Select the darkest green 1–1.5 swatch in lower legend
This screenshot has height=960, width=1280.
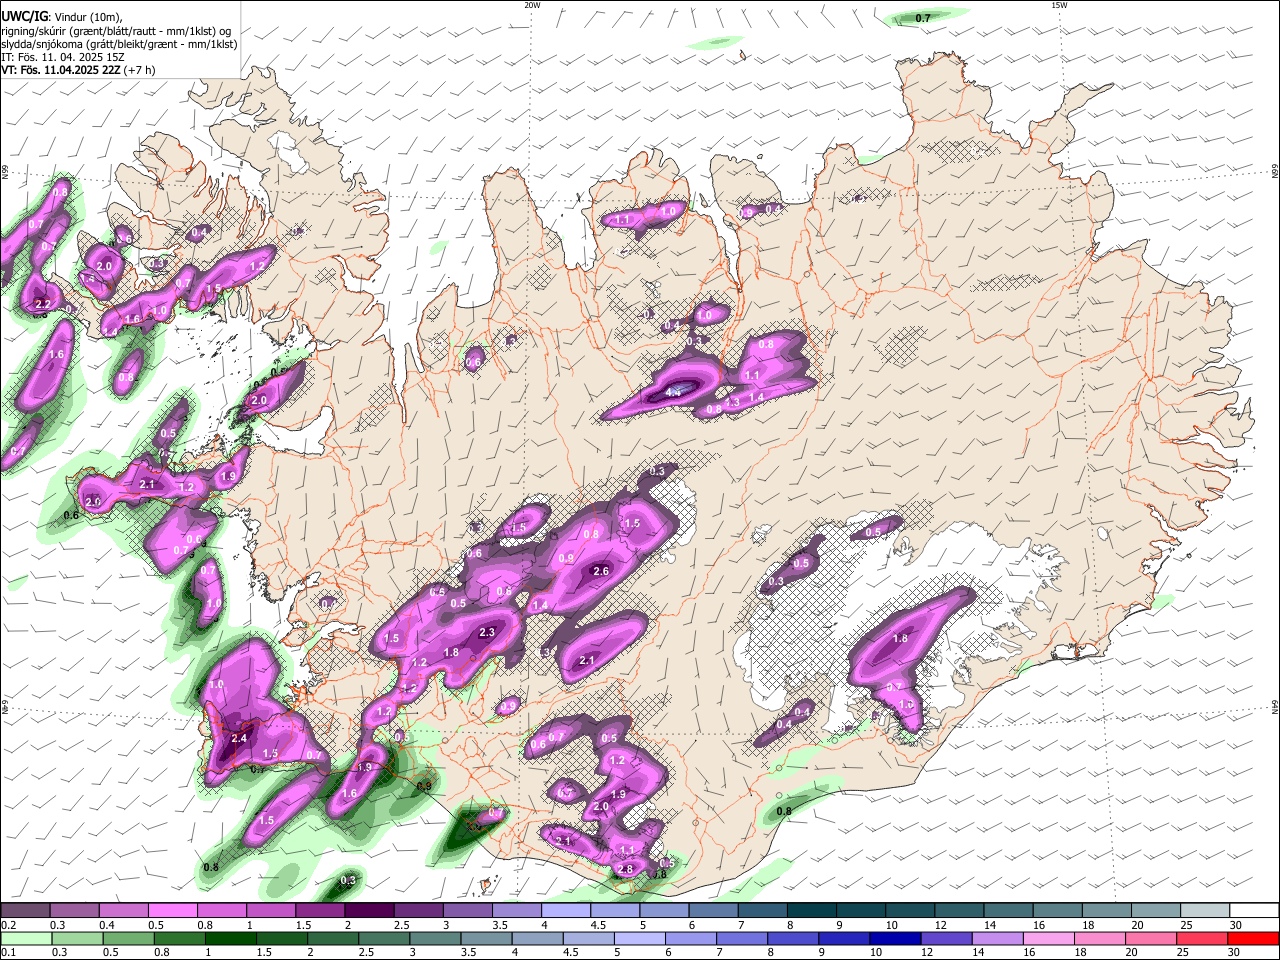click(x=230, y=938)
